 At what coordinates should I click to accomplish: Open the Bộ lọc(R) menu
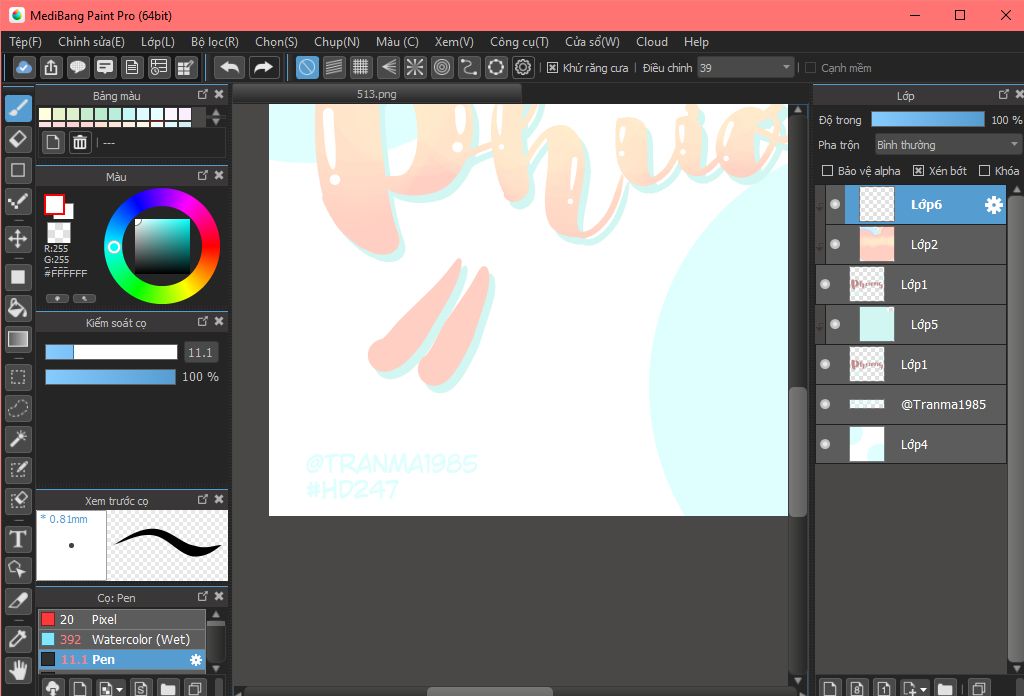215,42
